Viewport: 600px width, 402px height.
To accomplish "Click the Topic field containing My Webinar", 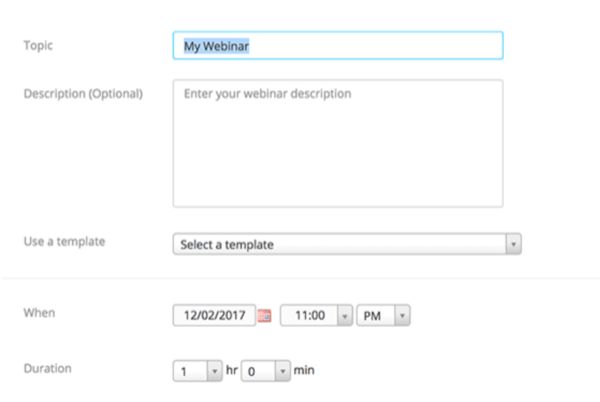I will coord(337,46).
